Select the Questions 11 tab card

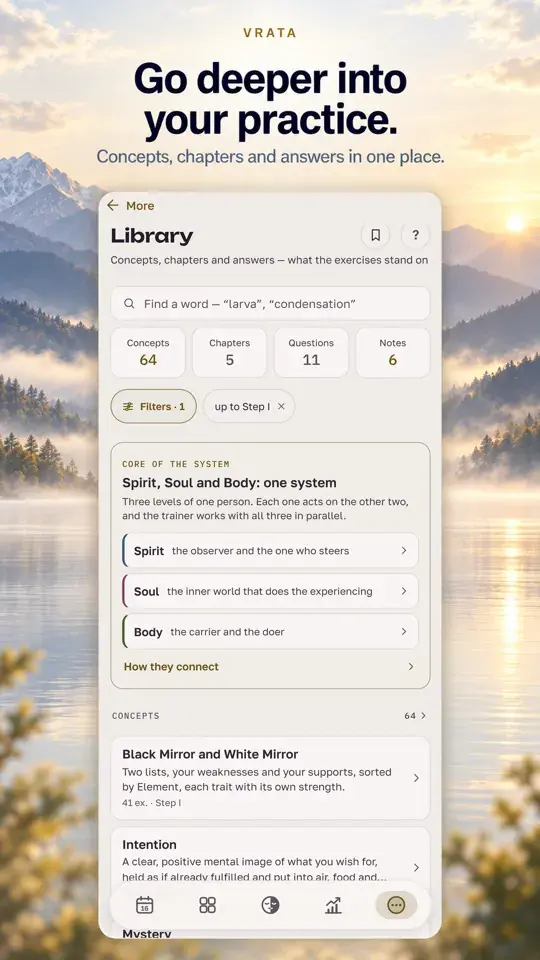[311, 353]
